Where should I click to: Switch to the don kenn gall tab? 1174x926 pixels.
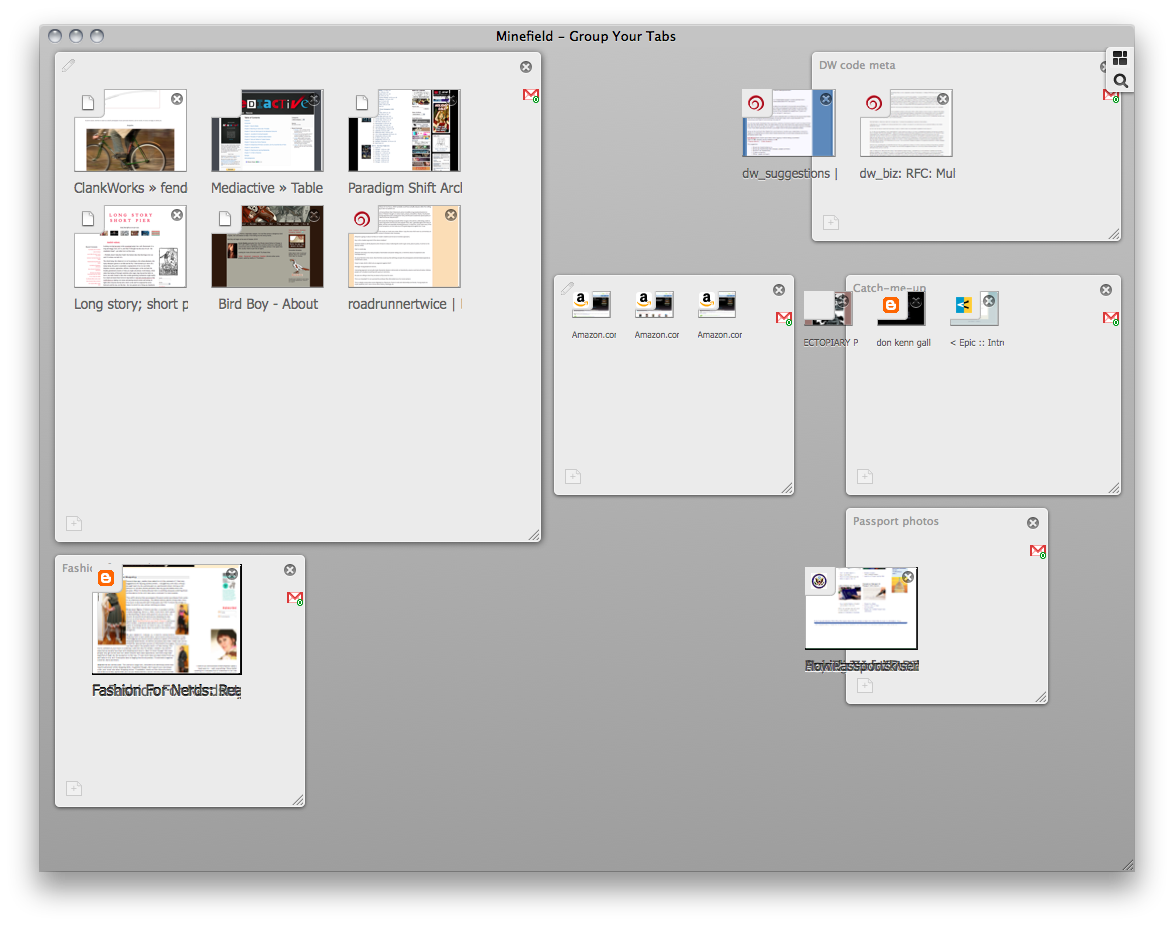point(902,310)
